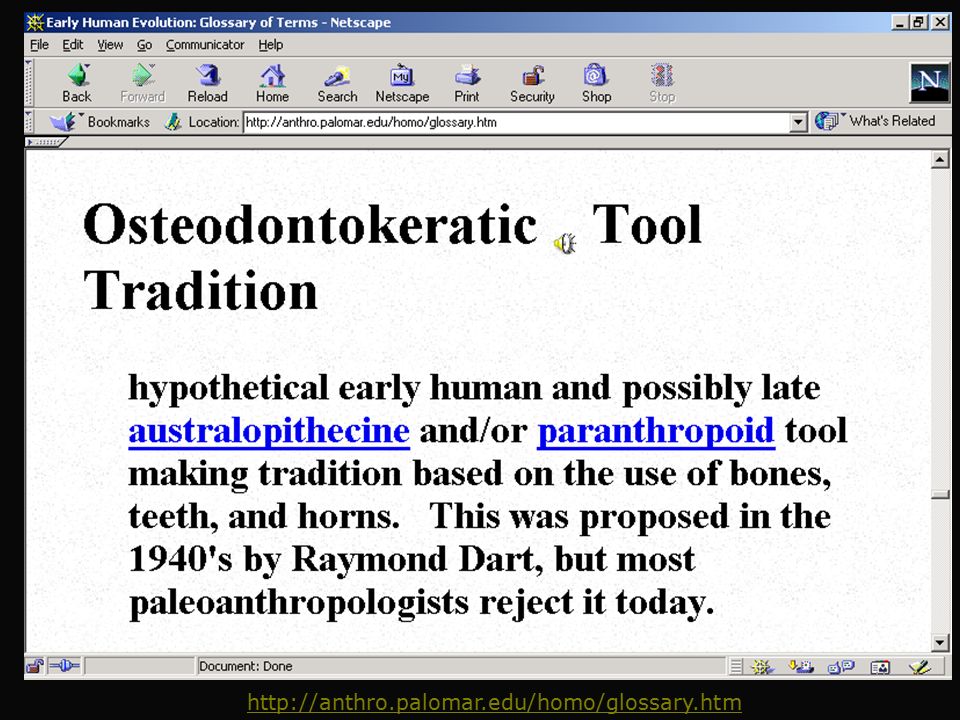Open the Go menu

[144, 45]
